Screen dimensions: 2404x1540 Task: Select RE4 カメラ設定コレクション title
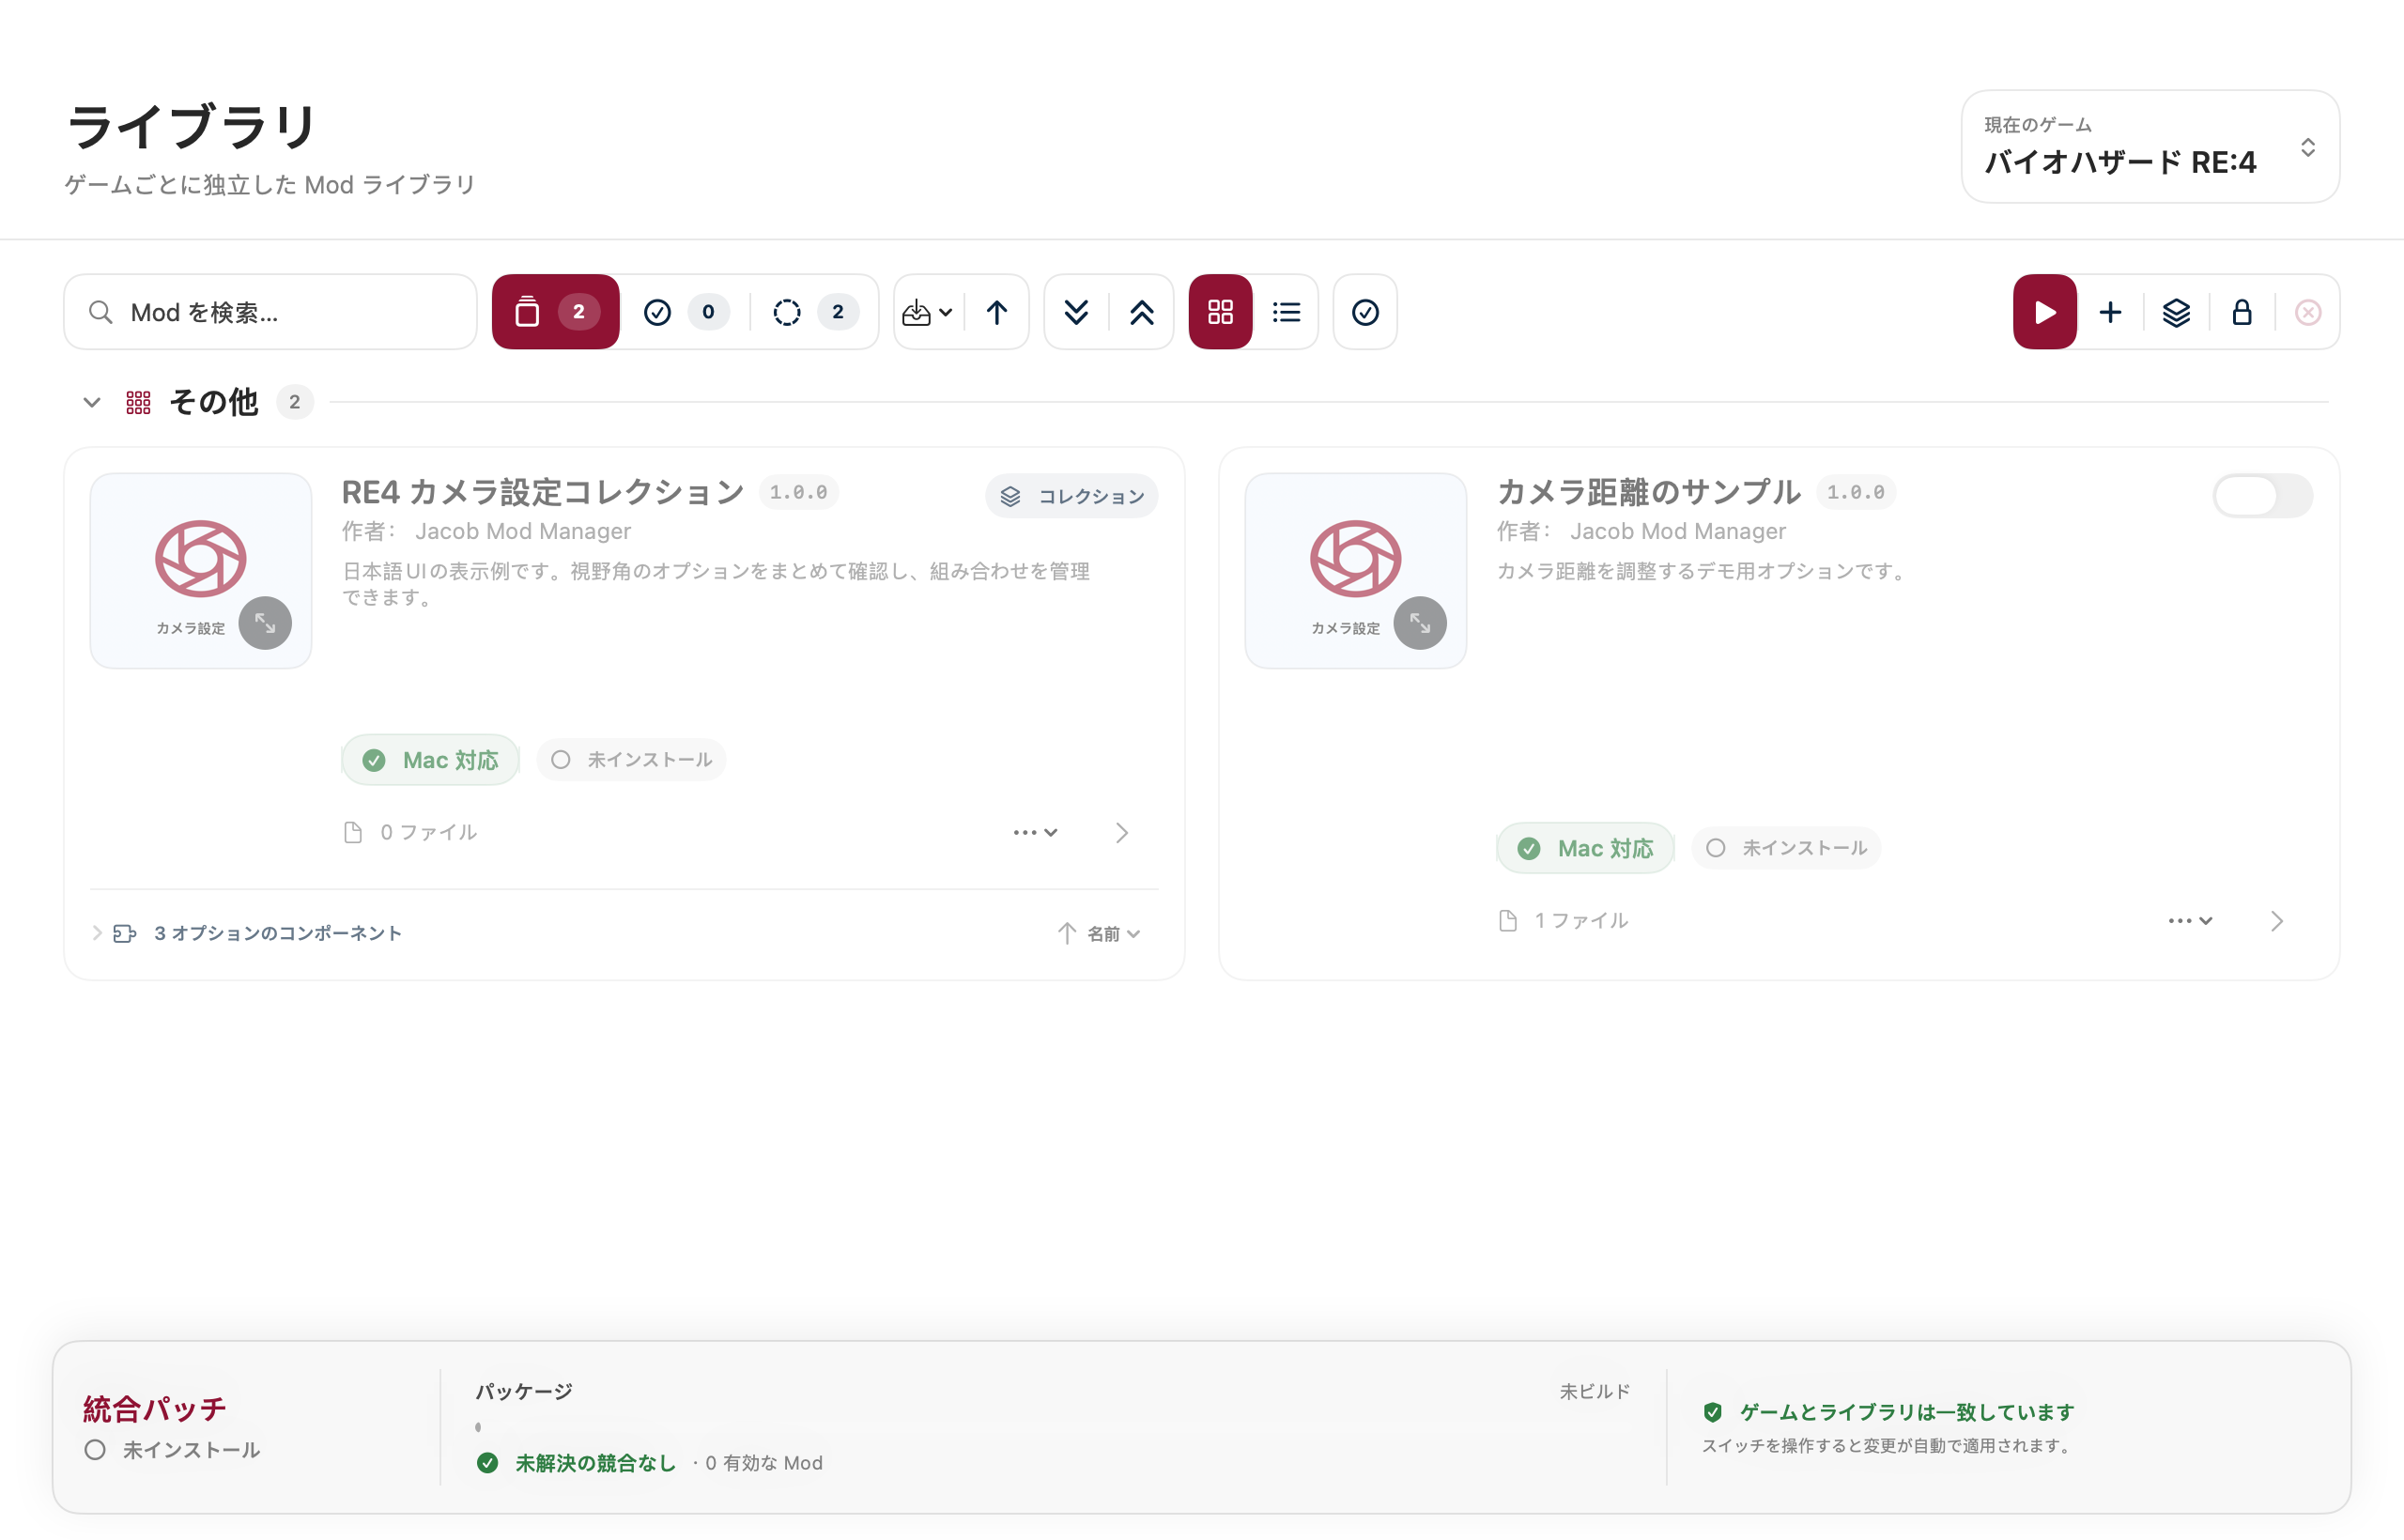click(x=543, y=492)
